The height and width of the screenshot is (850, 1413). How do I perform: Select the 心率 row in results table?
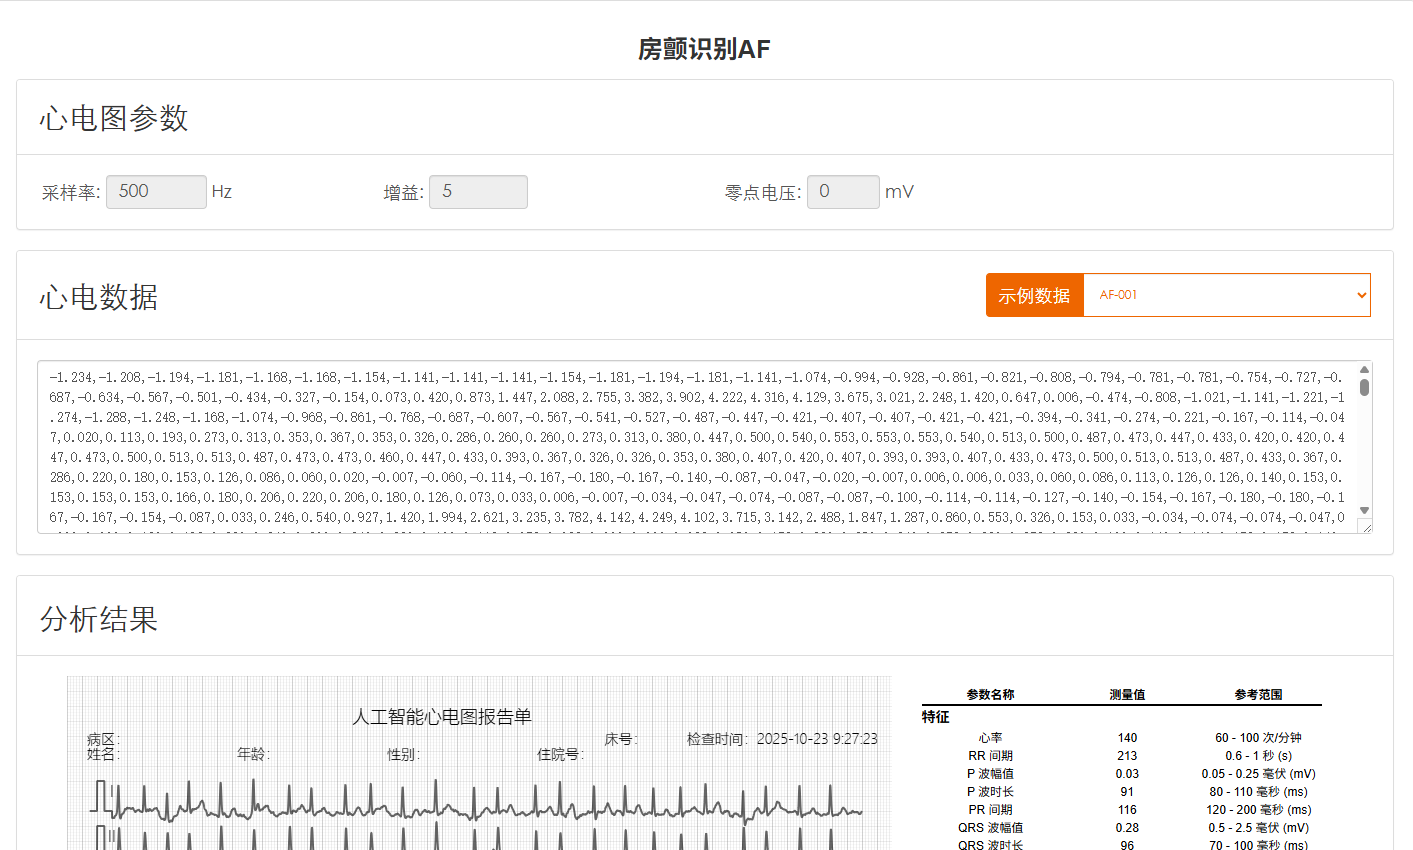tap(1120, 738)
